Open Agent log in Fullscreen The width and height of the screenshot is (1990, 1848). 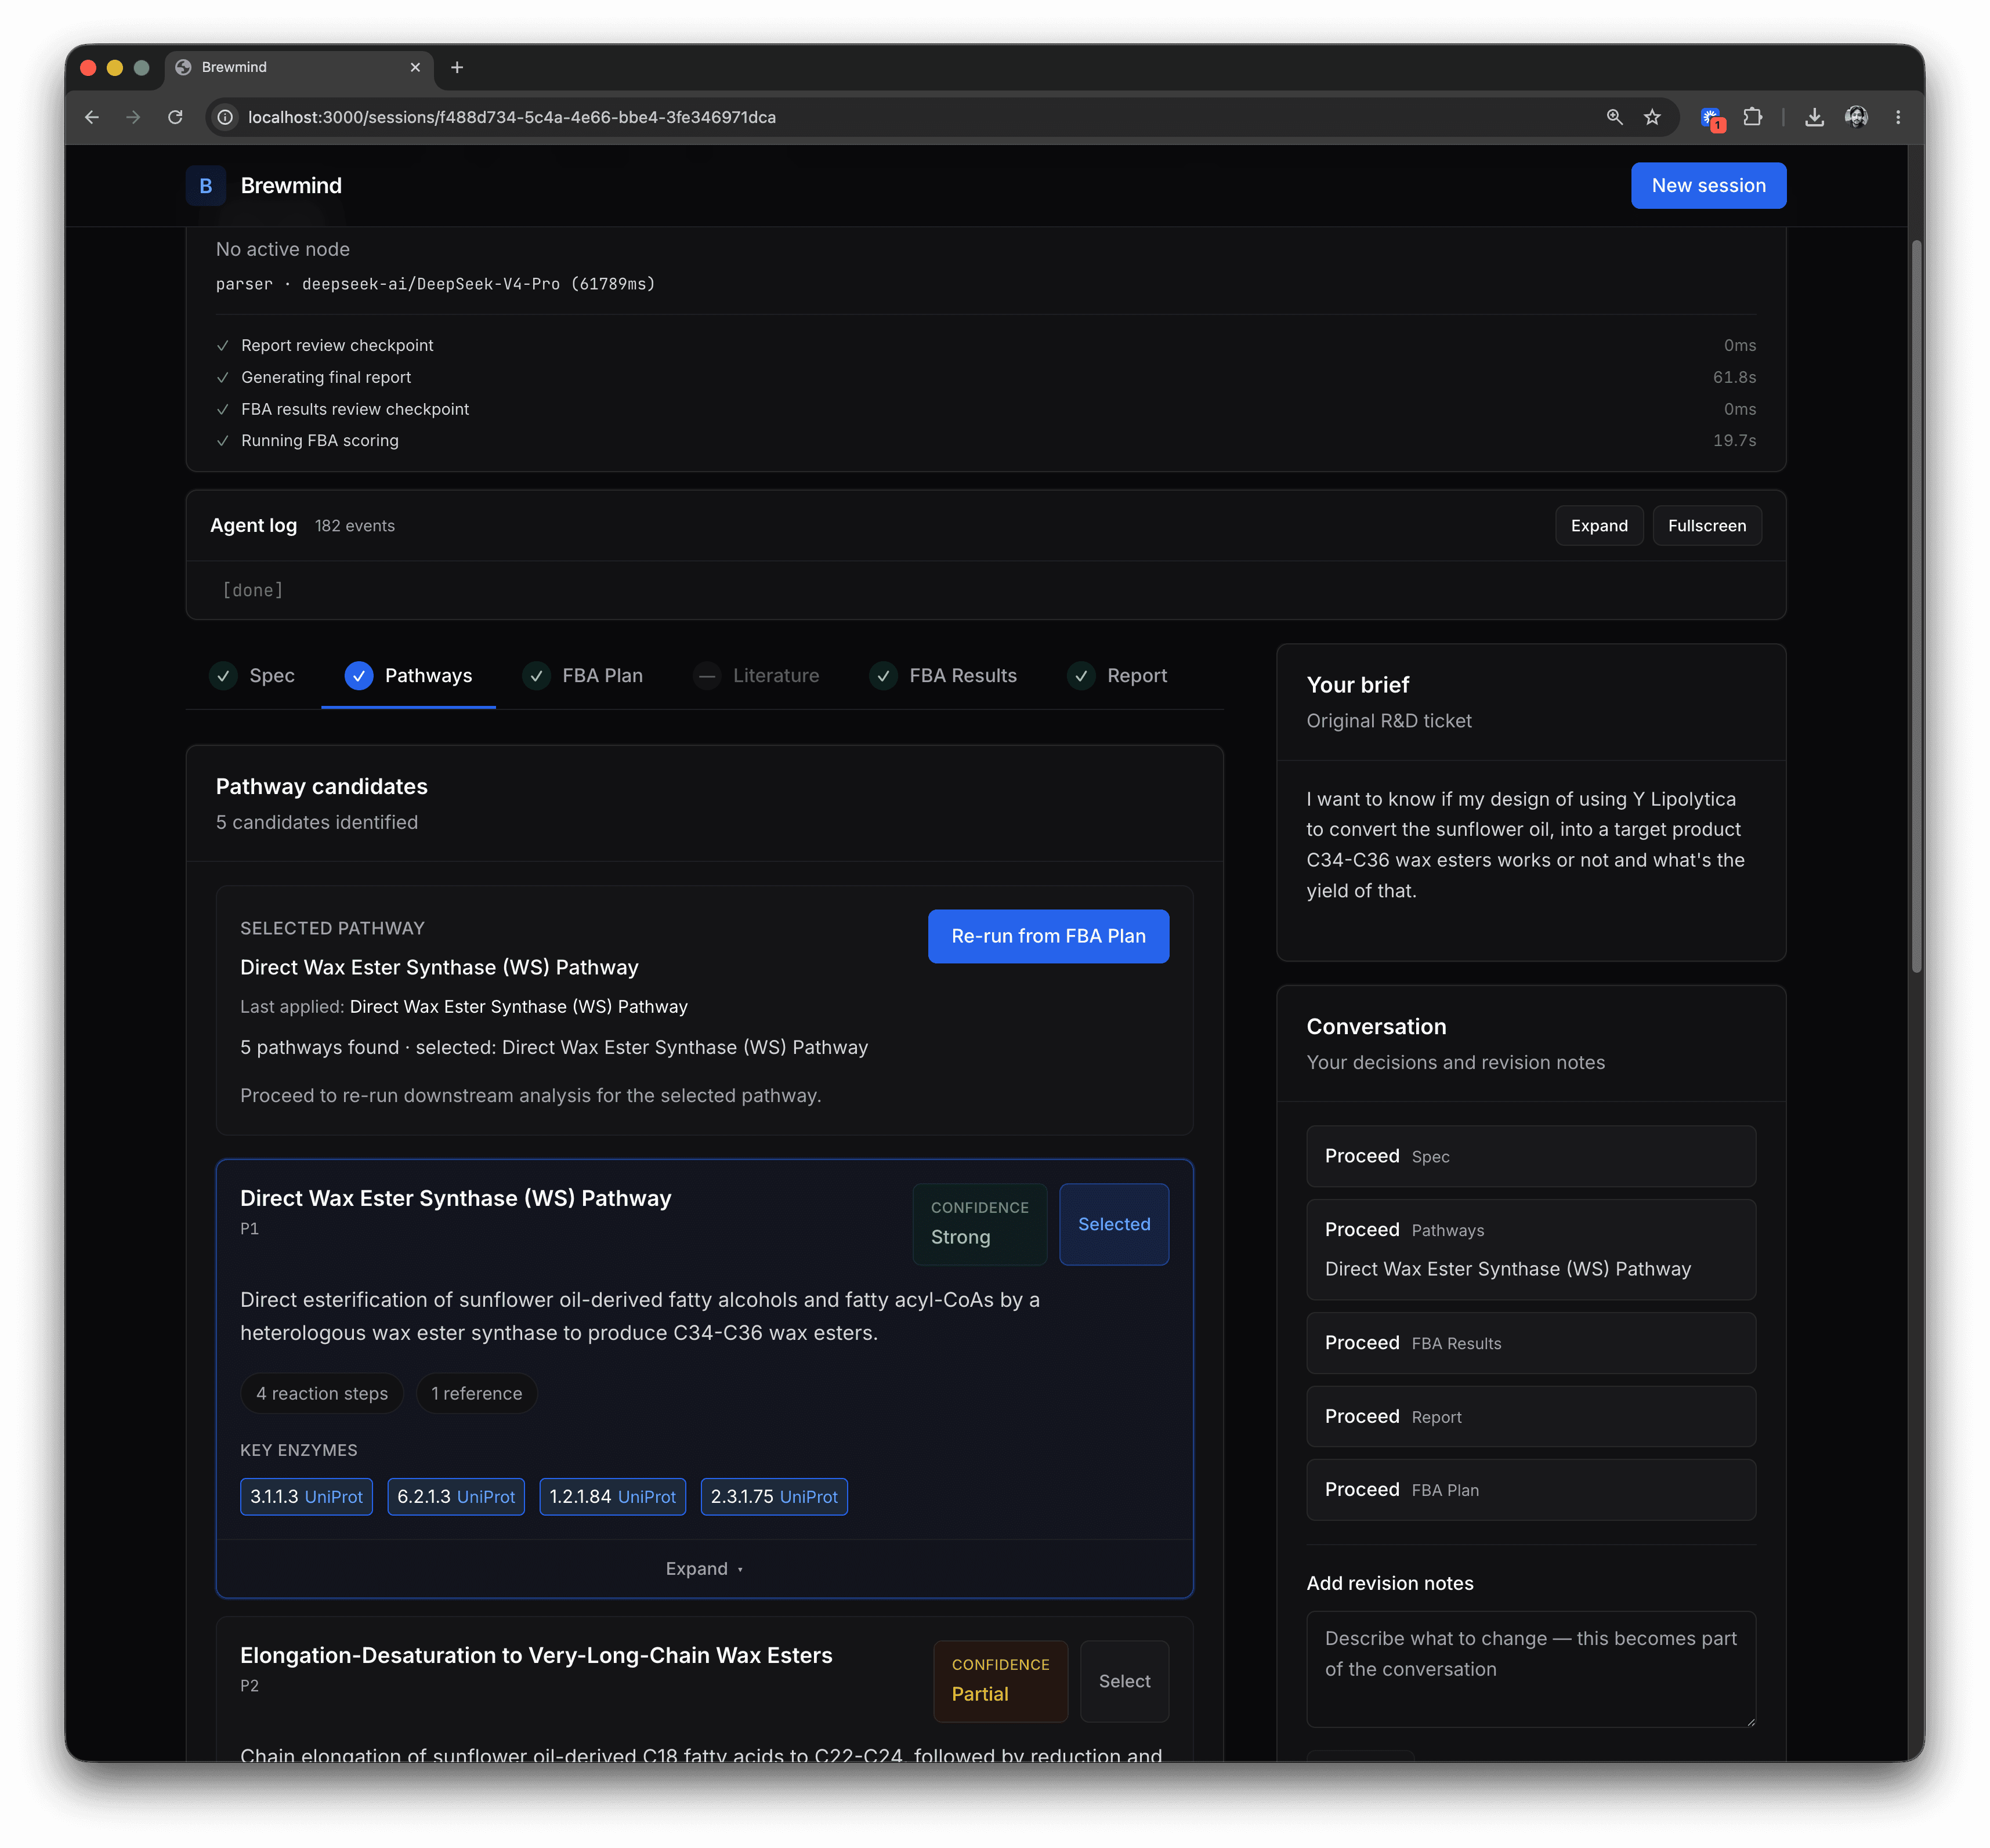1706,526
